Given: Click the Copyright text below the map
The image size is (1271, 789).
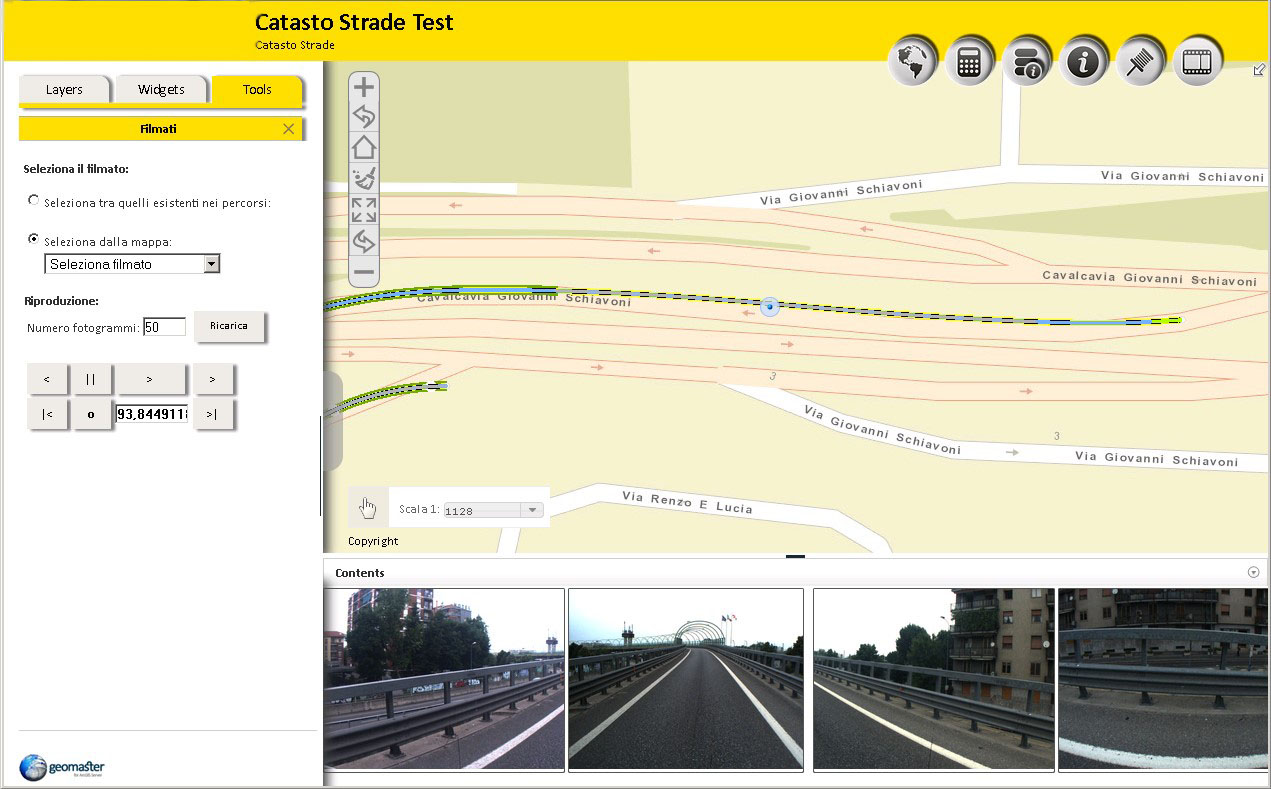Looking at the screenshot, I should pyautogui.click(x=373, y=541).
